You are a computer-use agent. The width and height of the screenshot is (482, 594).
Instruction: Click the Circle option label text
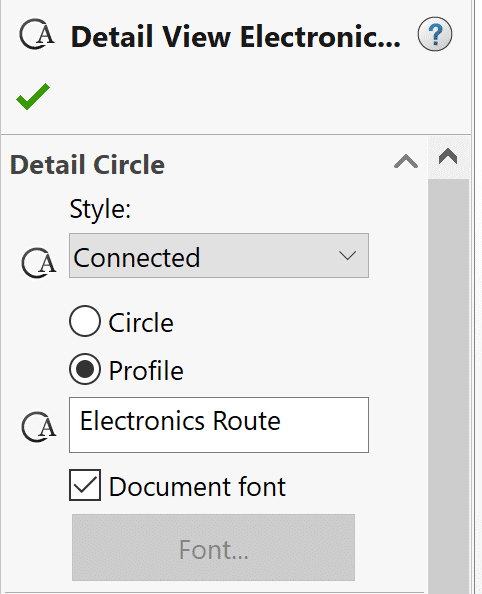[x=141, y=323]
